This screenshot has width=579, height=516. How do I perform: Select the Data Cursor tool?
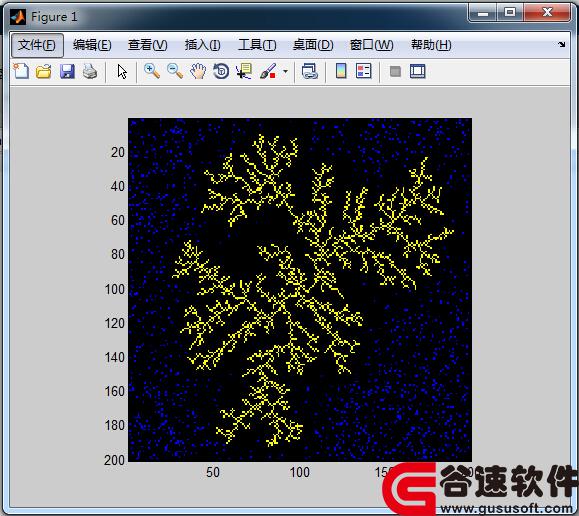[x=244, y=71]
